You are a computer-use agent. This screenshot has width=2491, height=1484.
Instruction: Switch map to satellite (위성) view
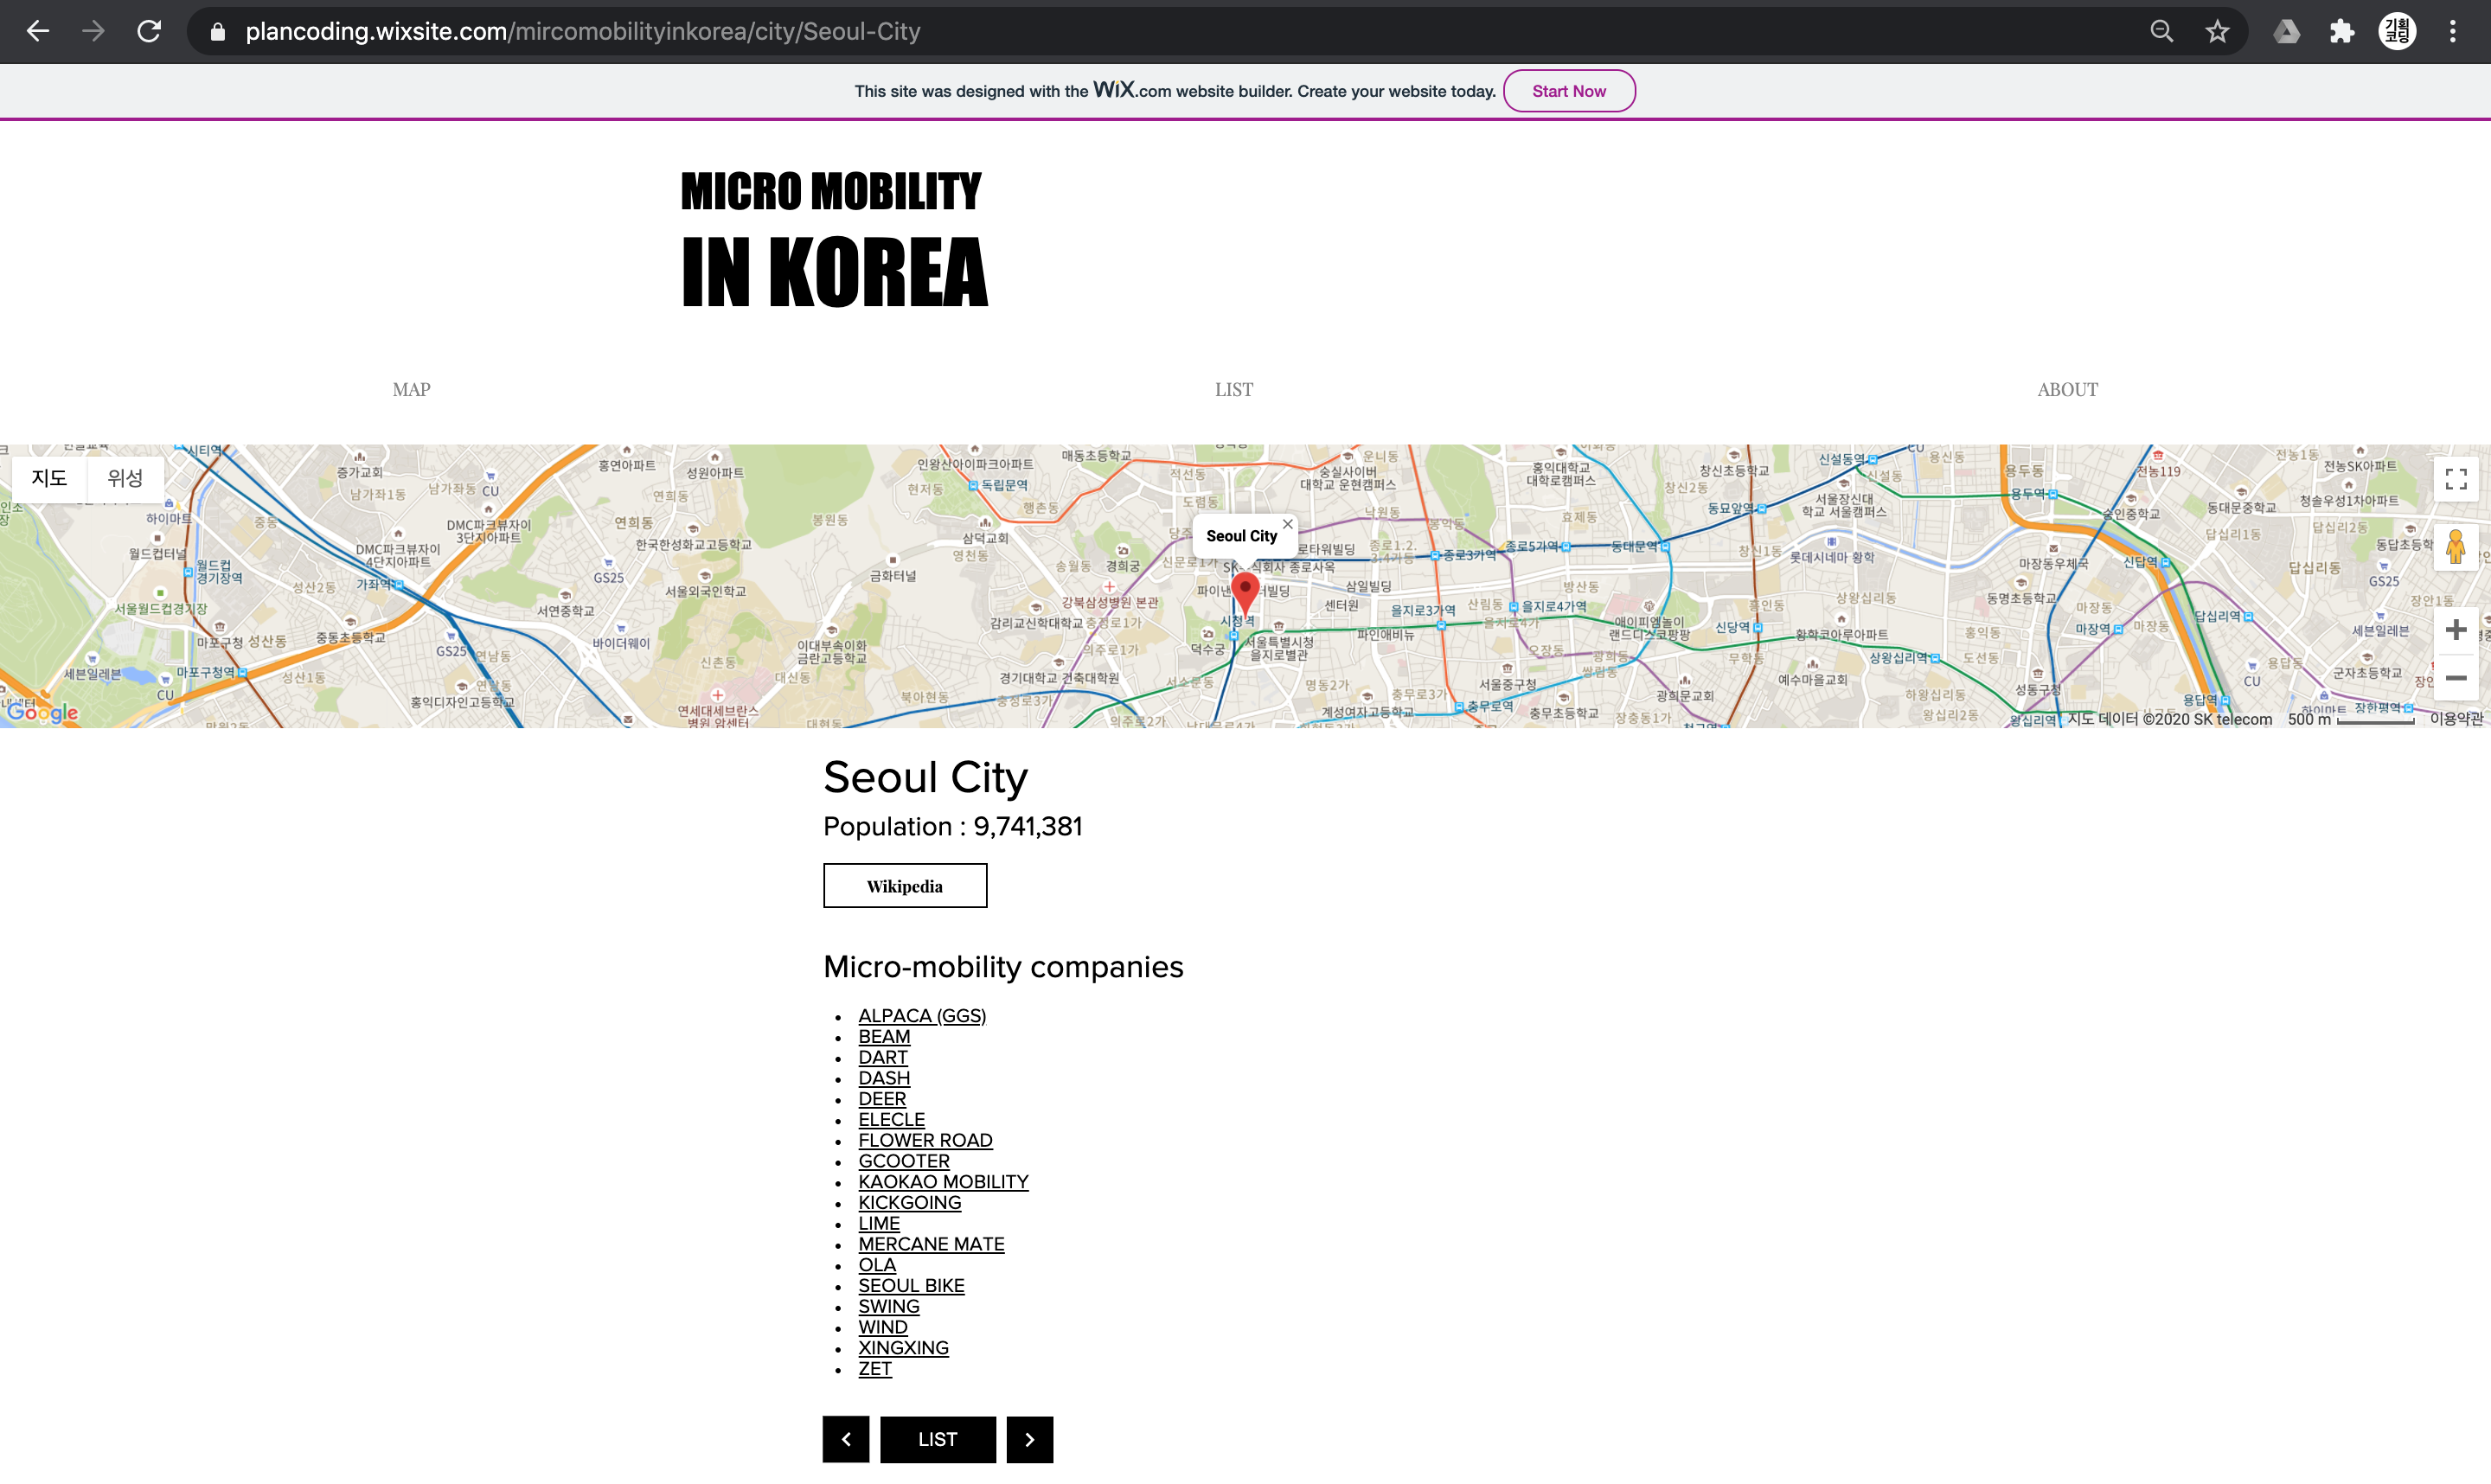pyautogui.click(x=125, y=478)
